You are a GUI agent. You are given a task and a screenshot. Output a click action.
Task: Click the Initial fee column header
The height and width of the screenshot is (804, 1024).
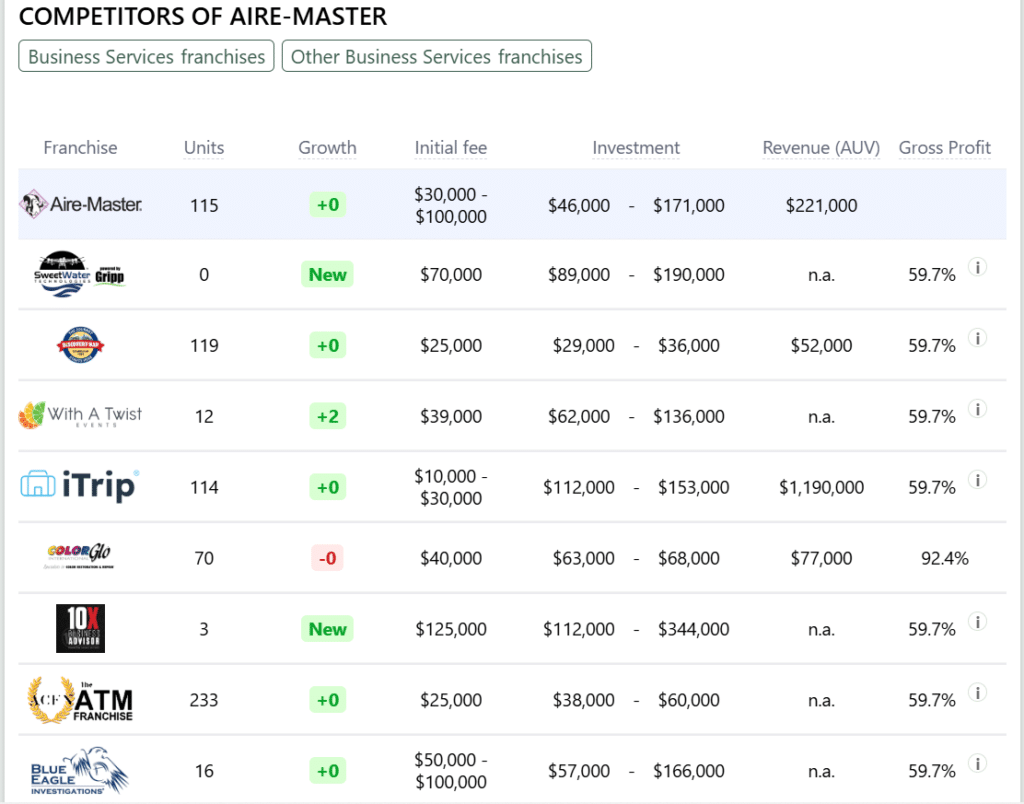click(x=451, y=148)
